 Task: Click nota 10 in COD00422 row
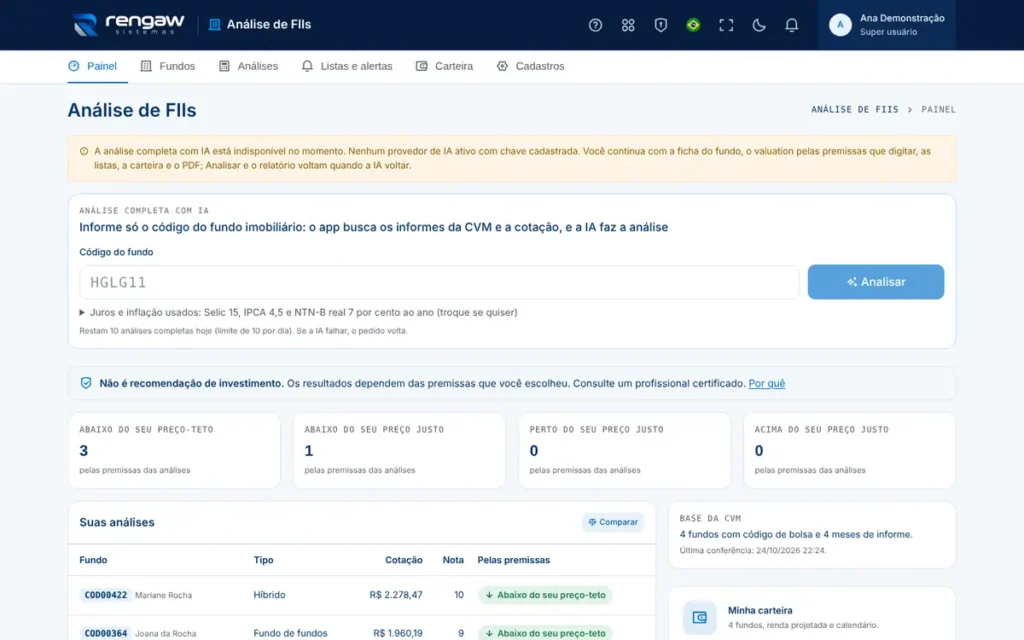tap(459, 595)
